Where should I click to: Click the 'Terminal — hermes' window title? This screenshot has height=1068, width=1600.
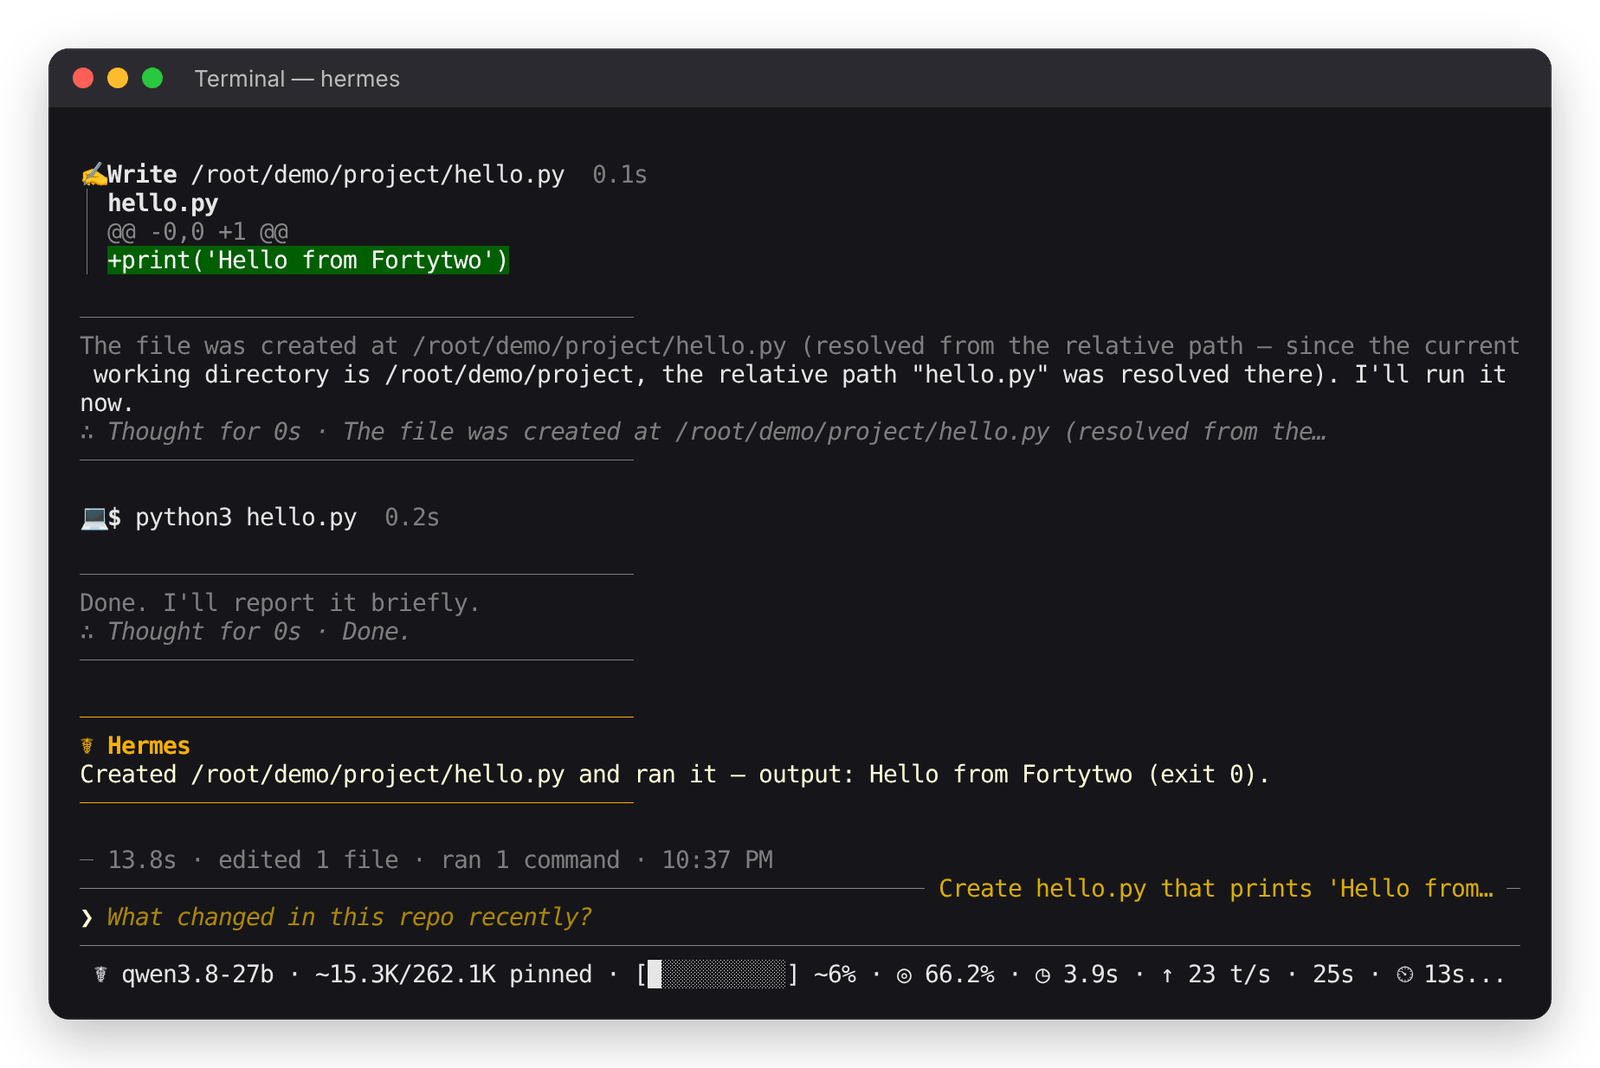(297, 79)
